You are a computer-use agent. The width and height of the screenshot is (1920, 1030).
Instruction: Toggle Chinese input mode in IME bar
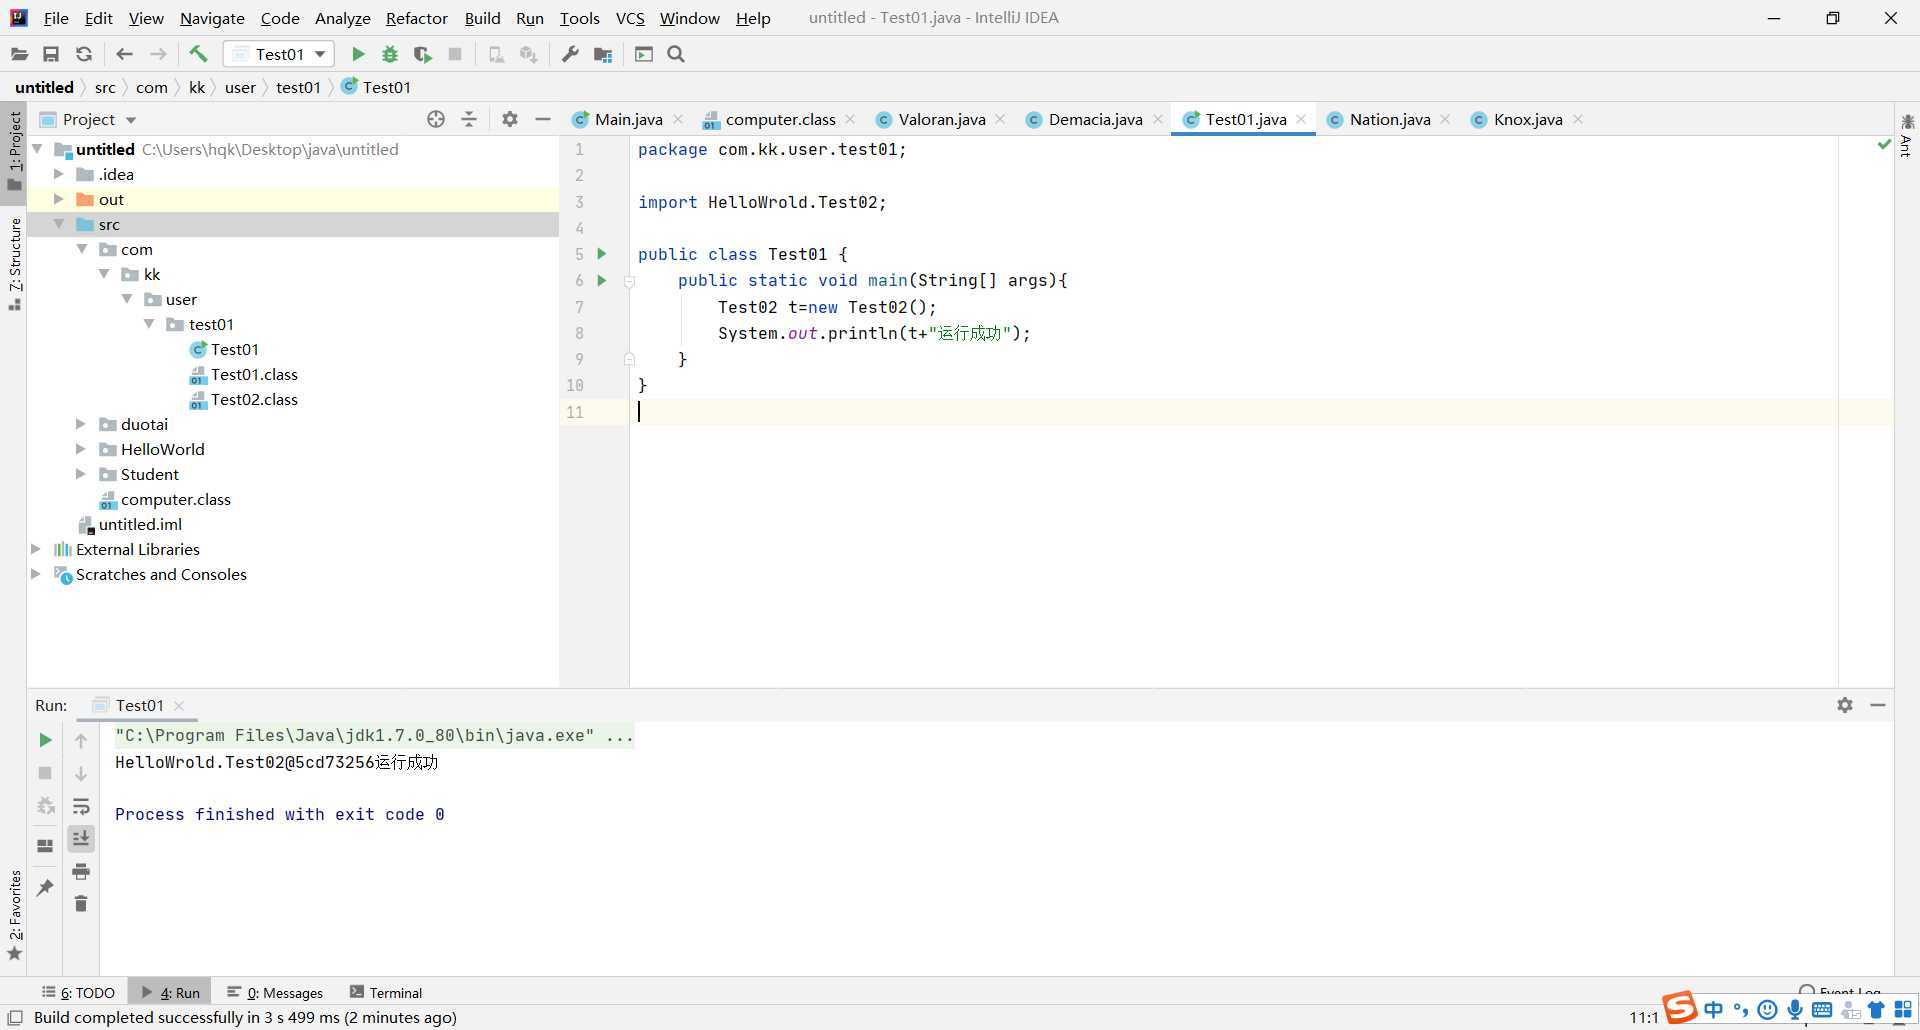1714,1010
